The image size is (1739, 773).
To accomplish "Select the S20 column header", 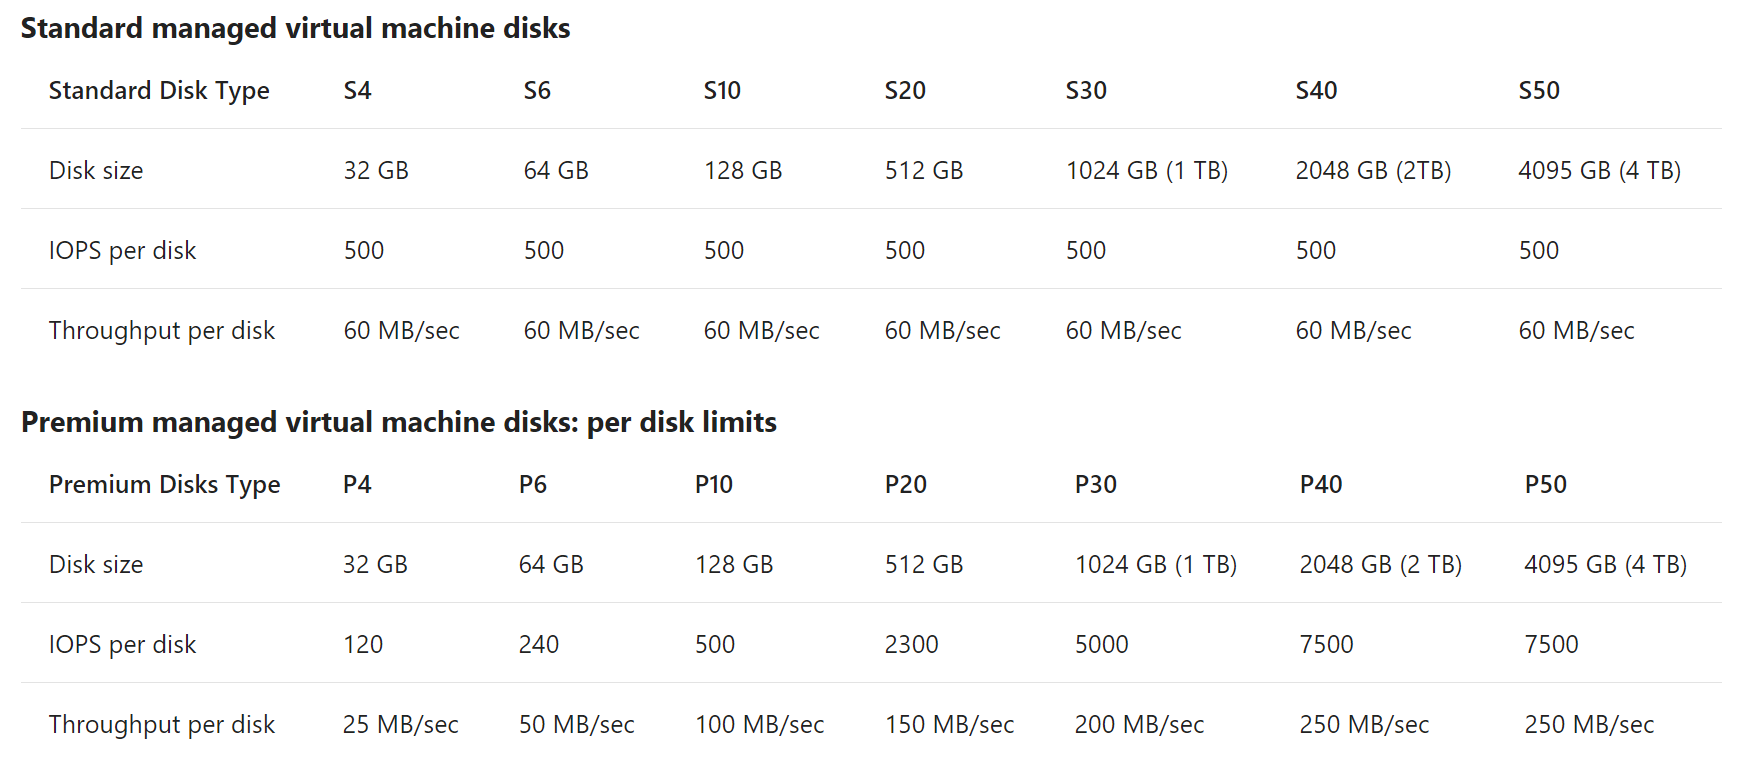I will coord(905,90).
